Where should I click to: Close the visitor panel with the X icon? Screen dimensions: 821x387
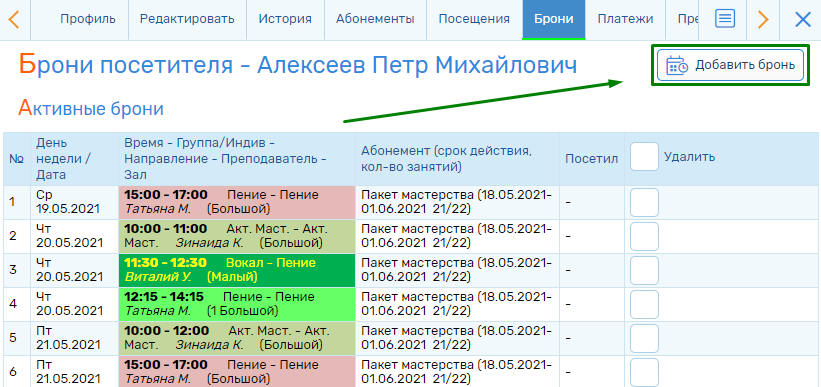tap(802, 20)
